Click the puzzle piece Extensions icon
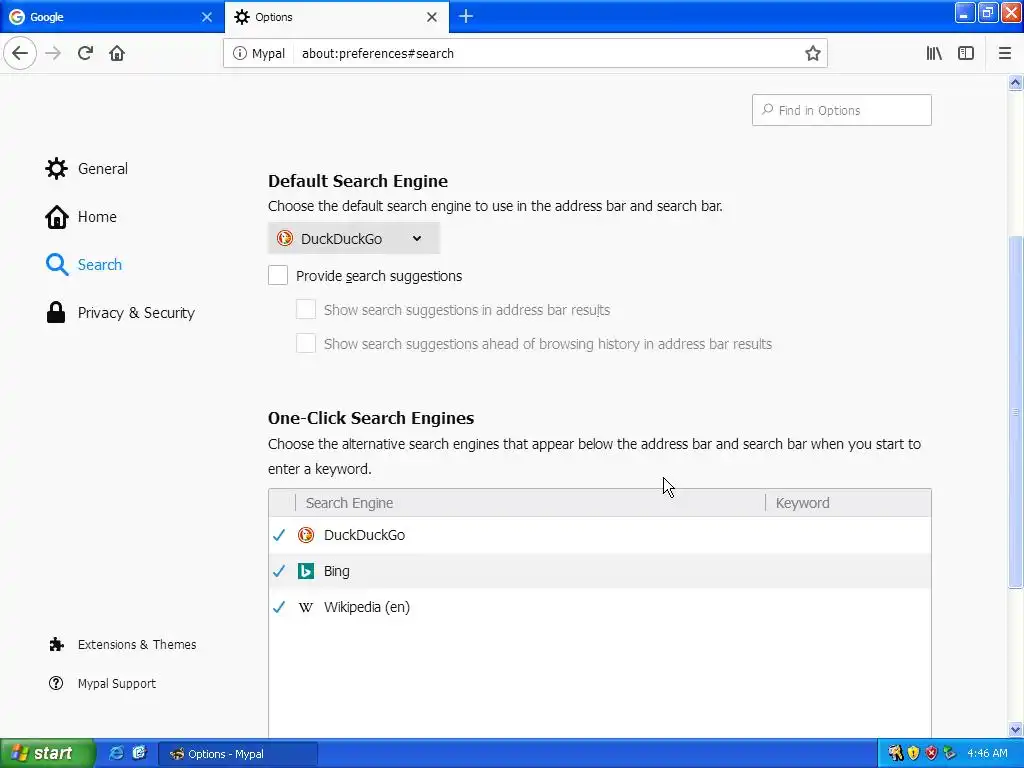The height and width of the screenshot is (768, 1024). [x=56, y=645]
